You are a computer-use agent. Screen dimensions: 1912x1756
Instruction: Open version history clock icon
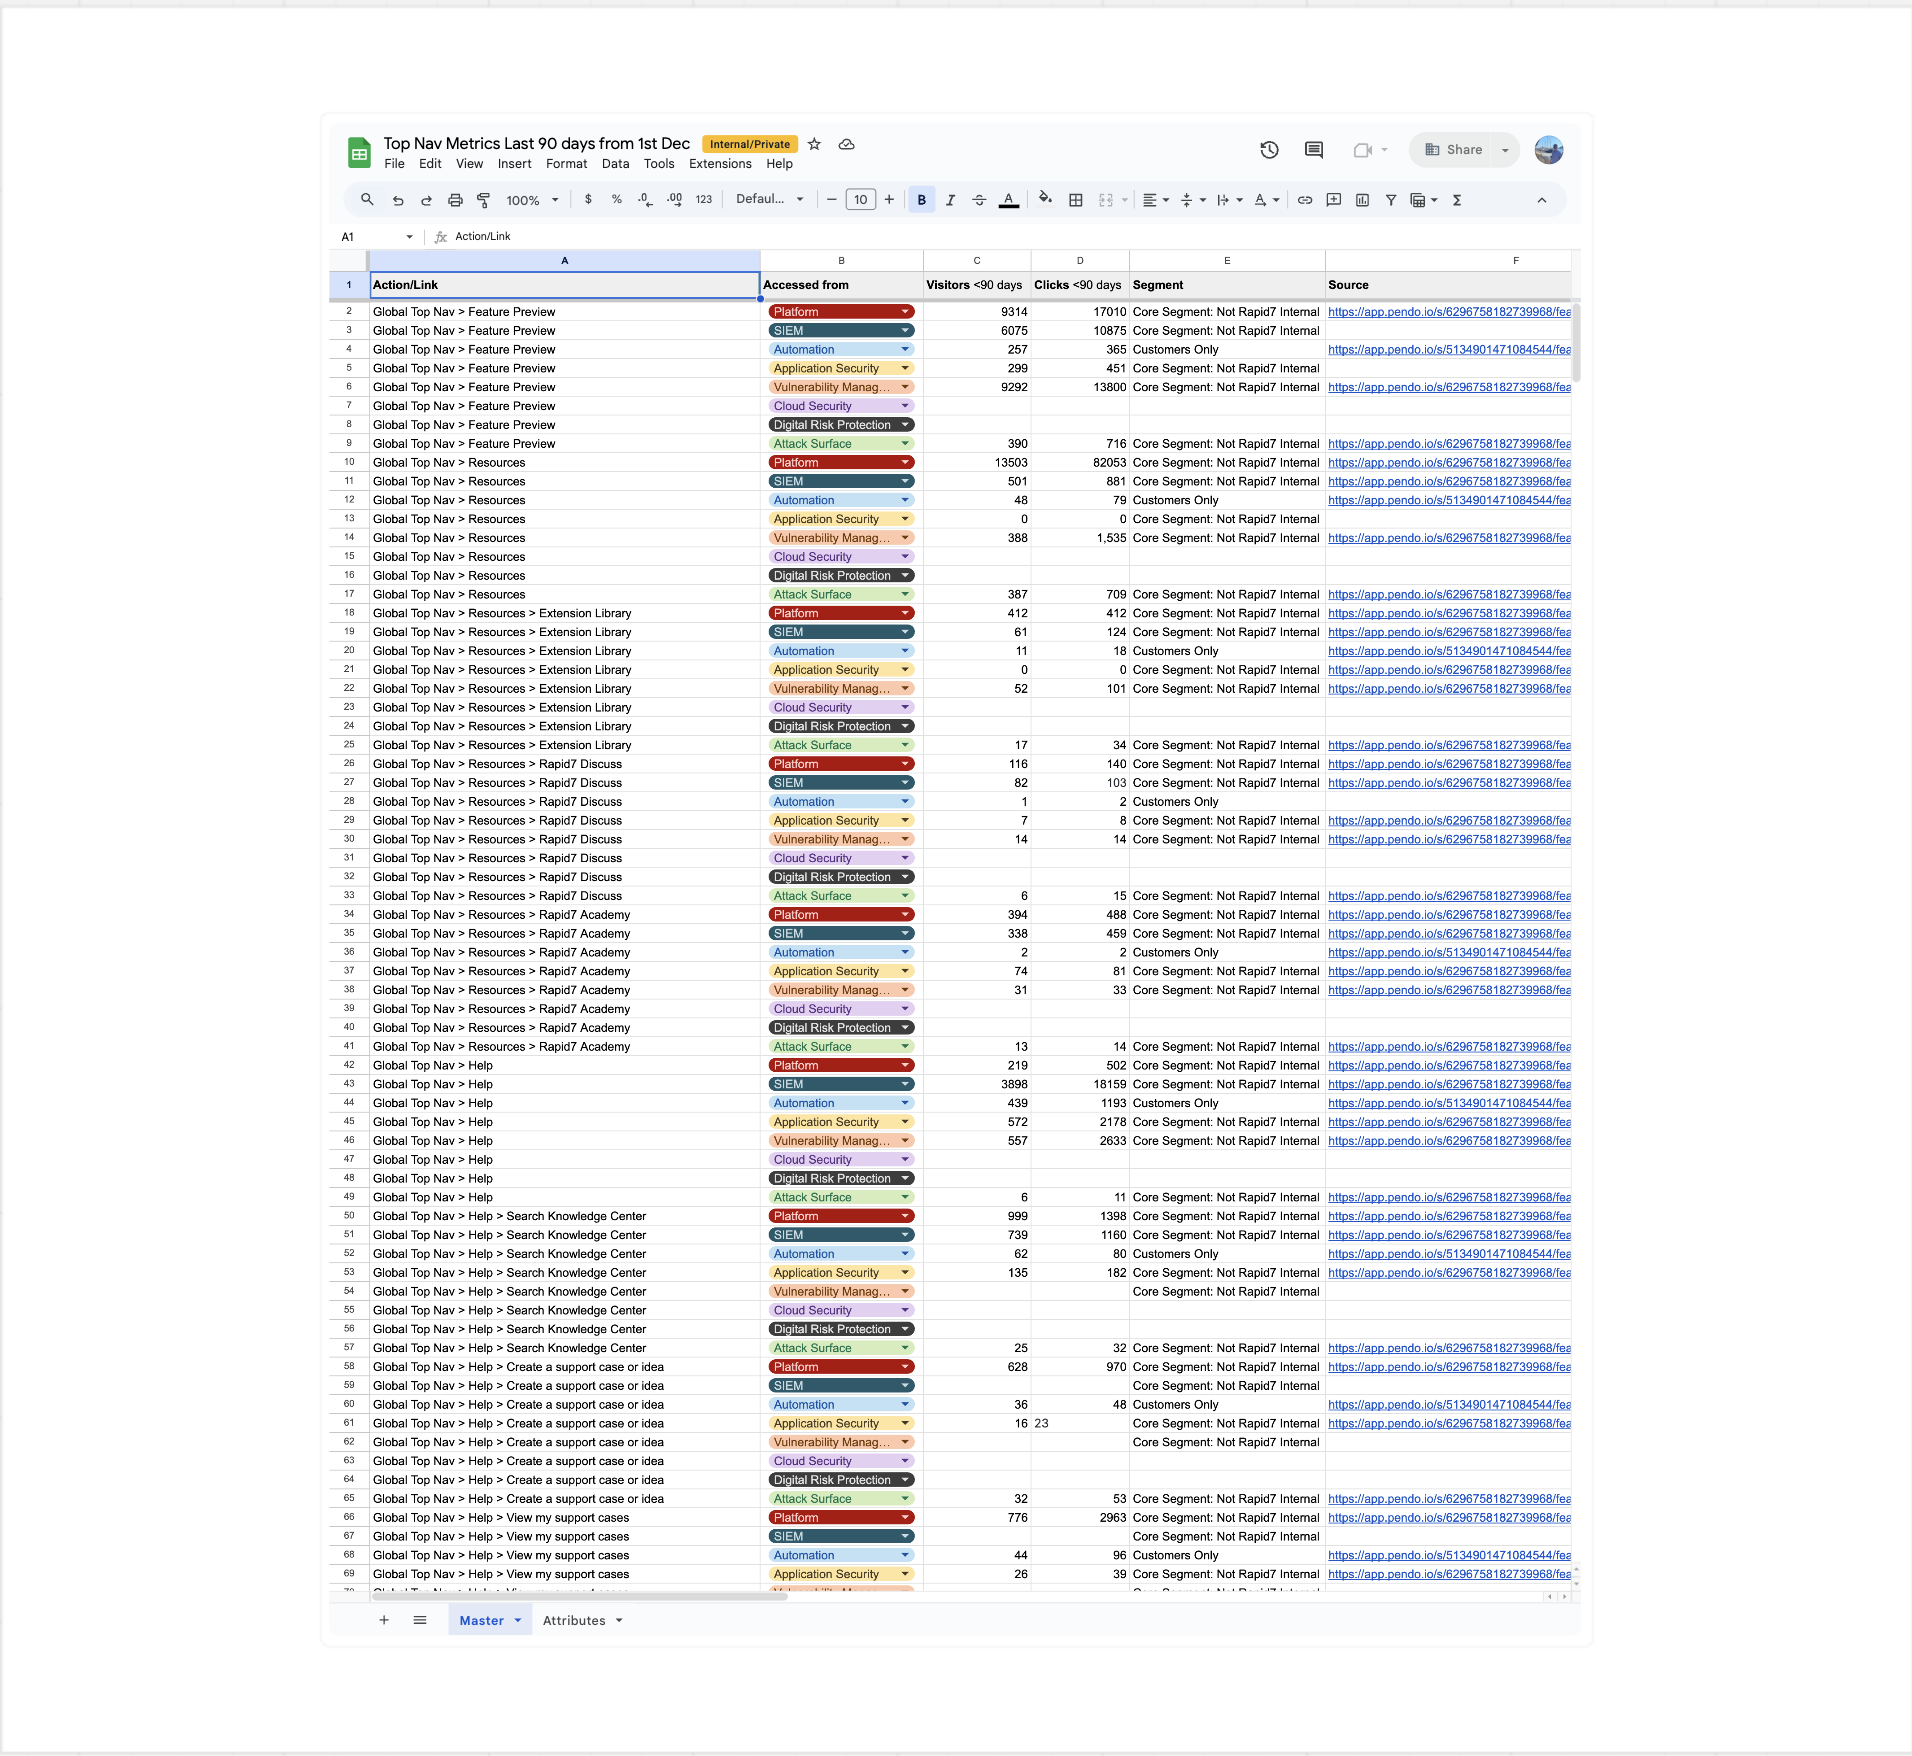click(x=1269, y=150)
